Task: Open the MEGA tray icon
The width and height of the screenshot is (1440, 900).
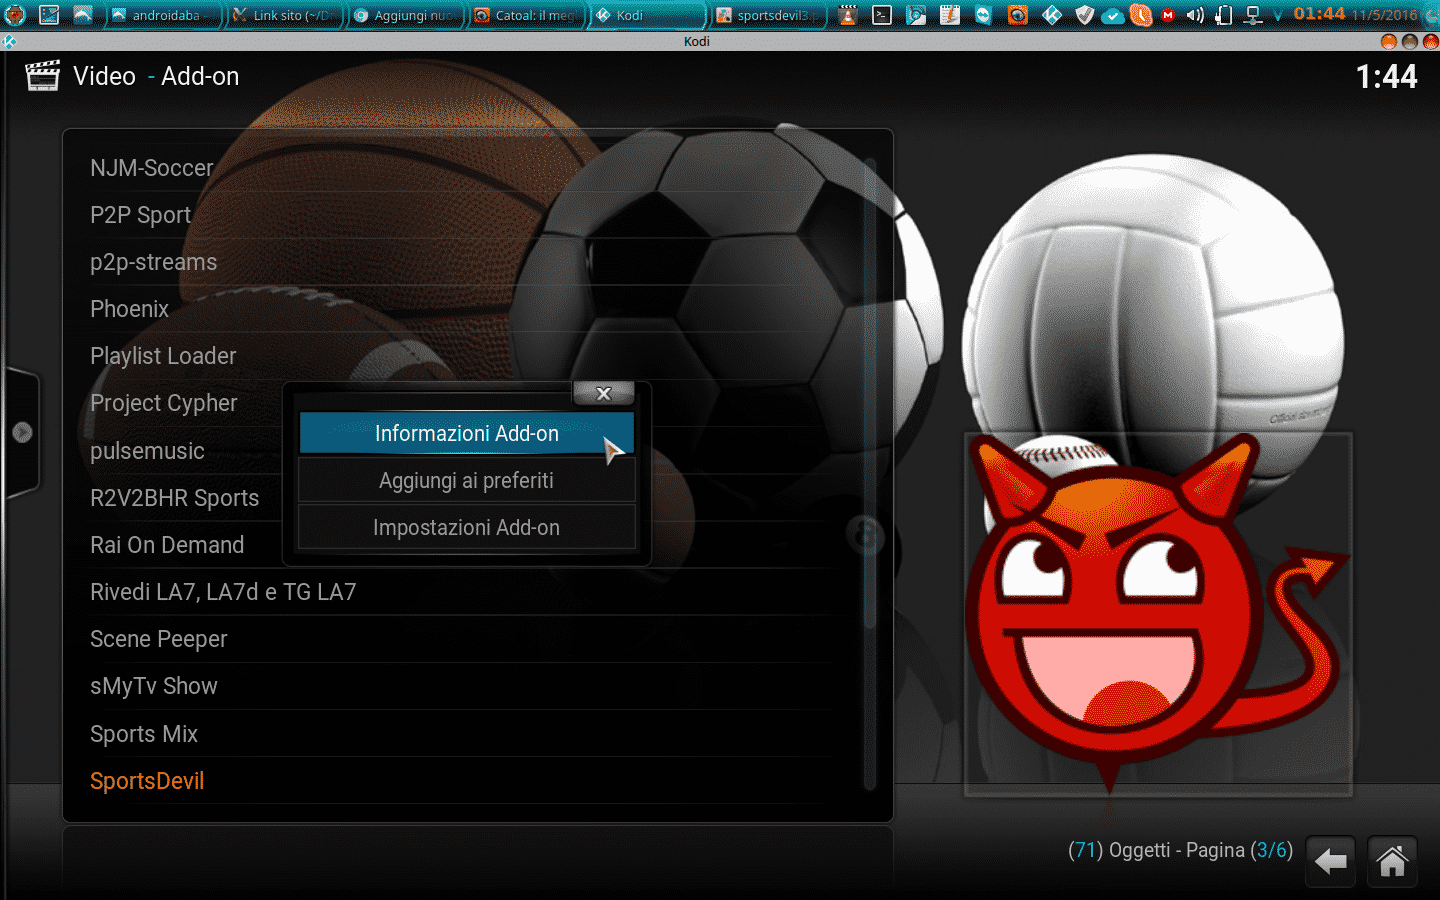Action: click(x=1168, y=15)
